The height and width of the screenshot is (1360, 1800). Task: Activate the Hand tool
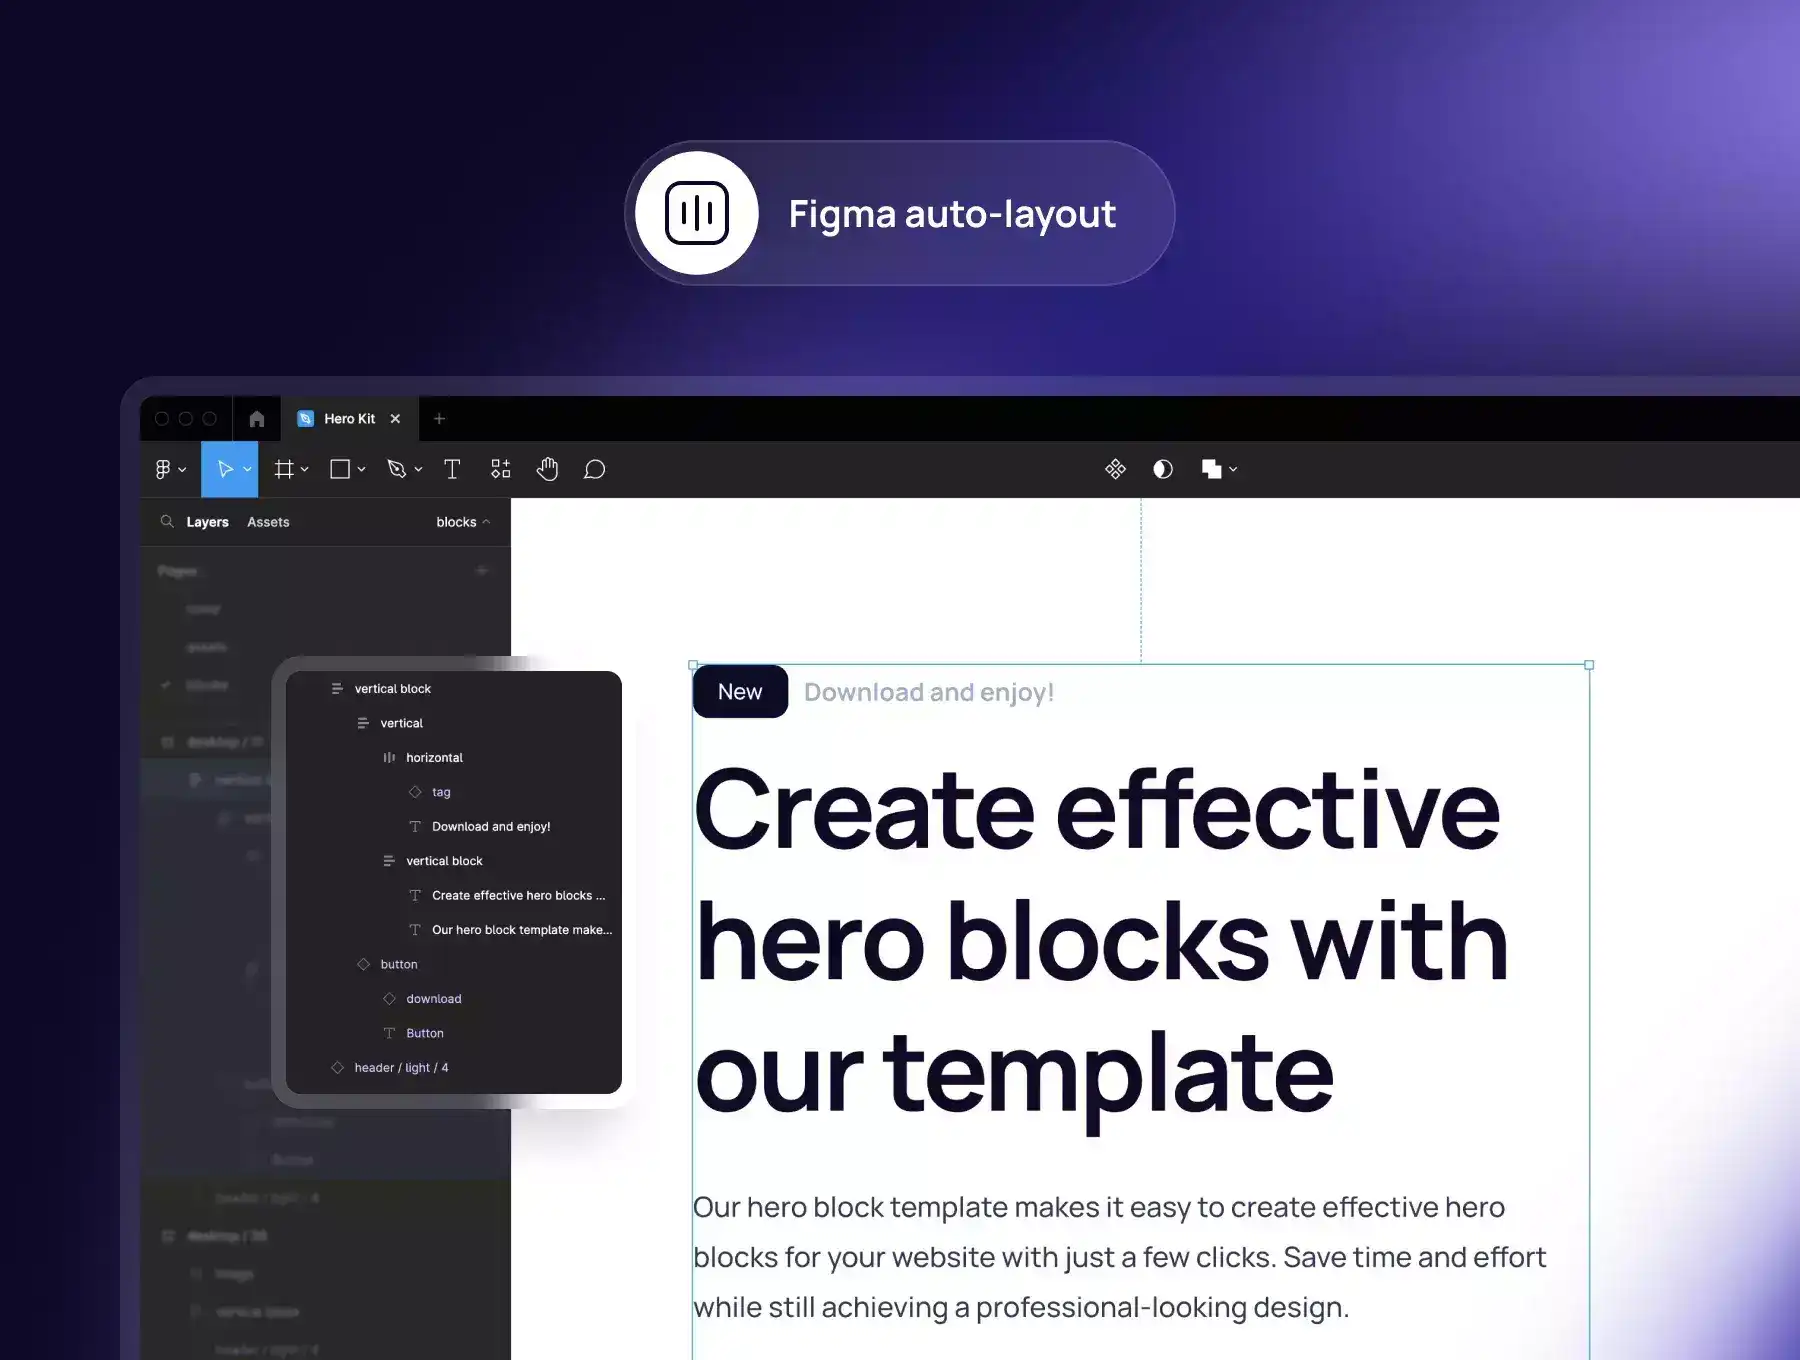(x=547, y=469)
